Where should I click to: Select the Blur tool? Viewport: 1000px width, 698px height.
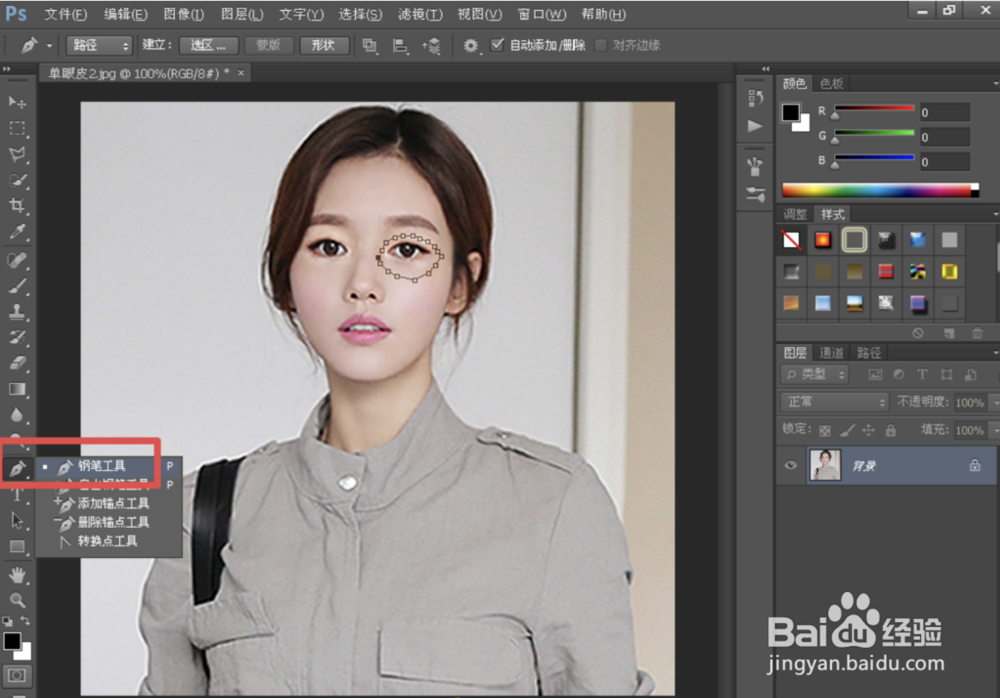coord(17,415)
